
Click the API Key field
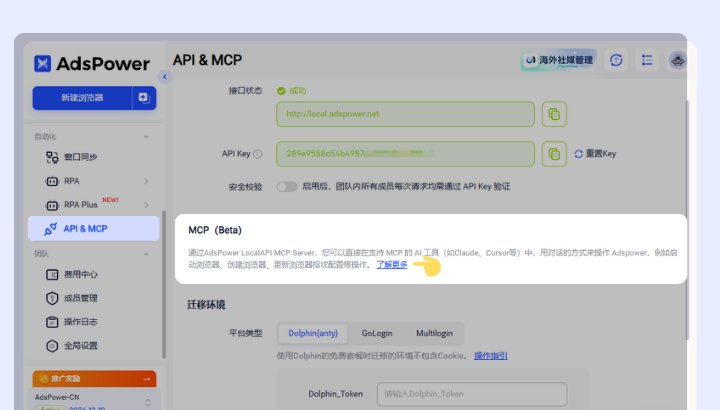[405, 154]
